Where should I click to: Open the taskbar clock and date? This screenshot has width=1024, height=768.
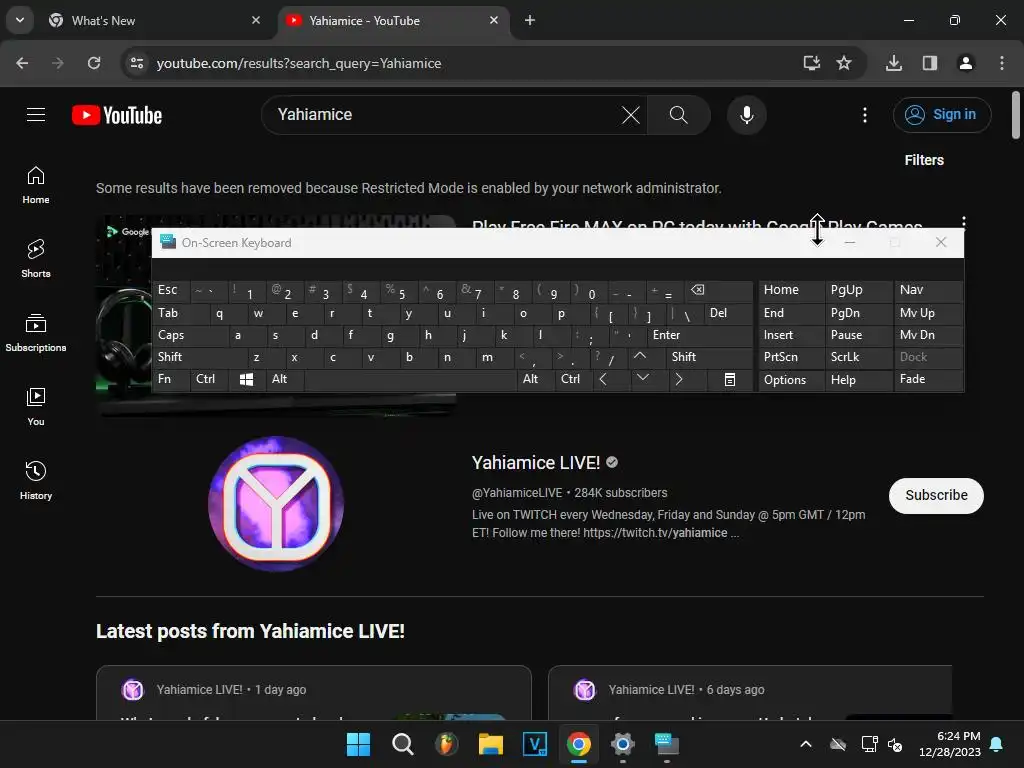click(950, 744)
